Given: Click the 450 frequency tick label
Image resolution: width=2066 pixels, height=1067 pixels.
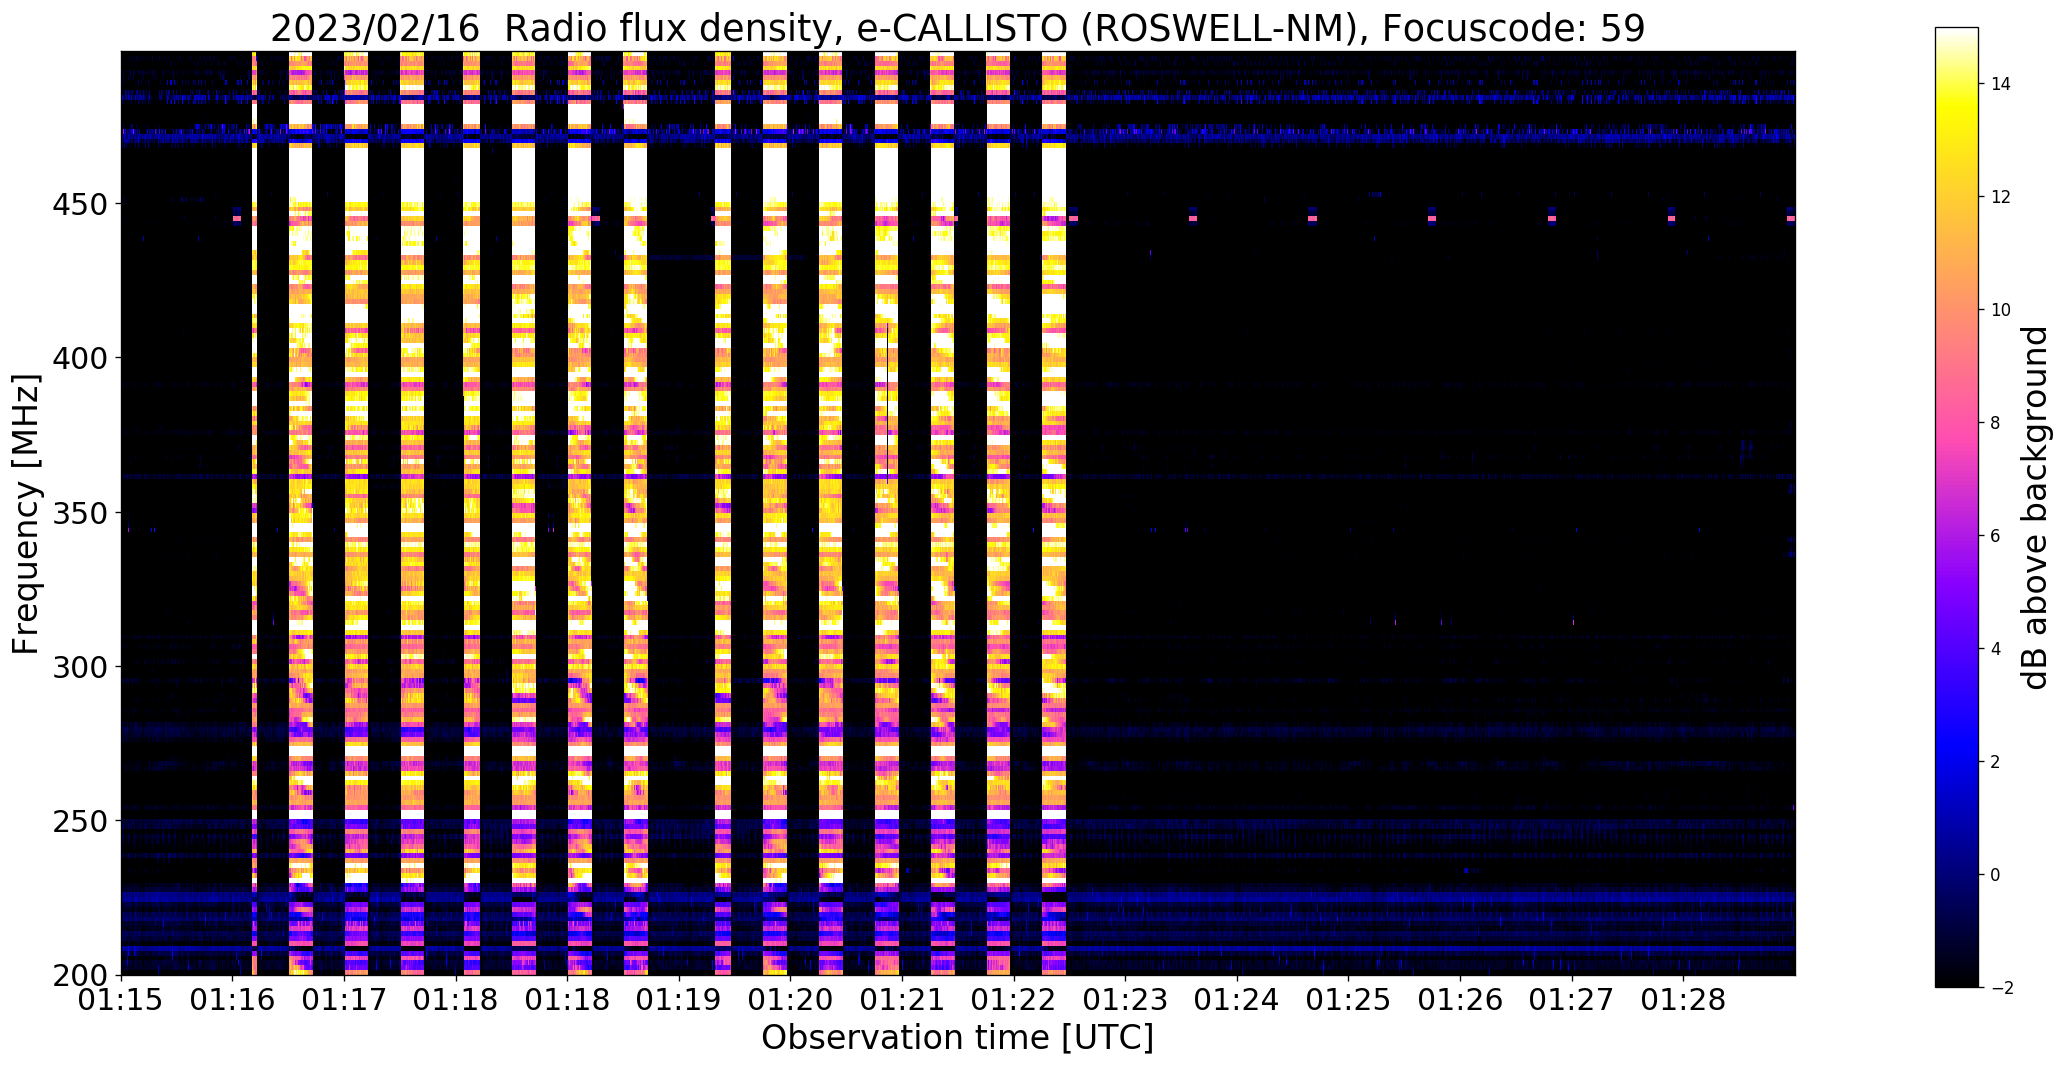Looking at the screenshot, I should tap(80, 204).
